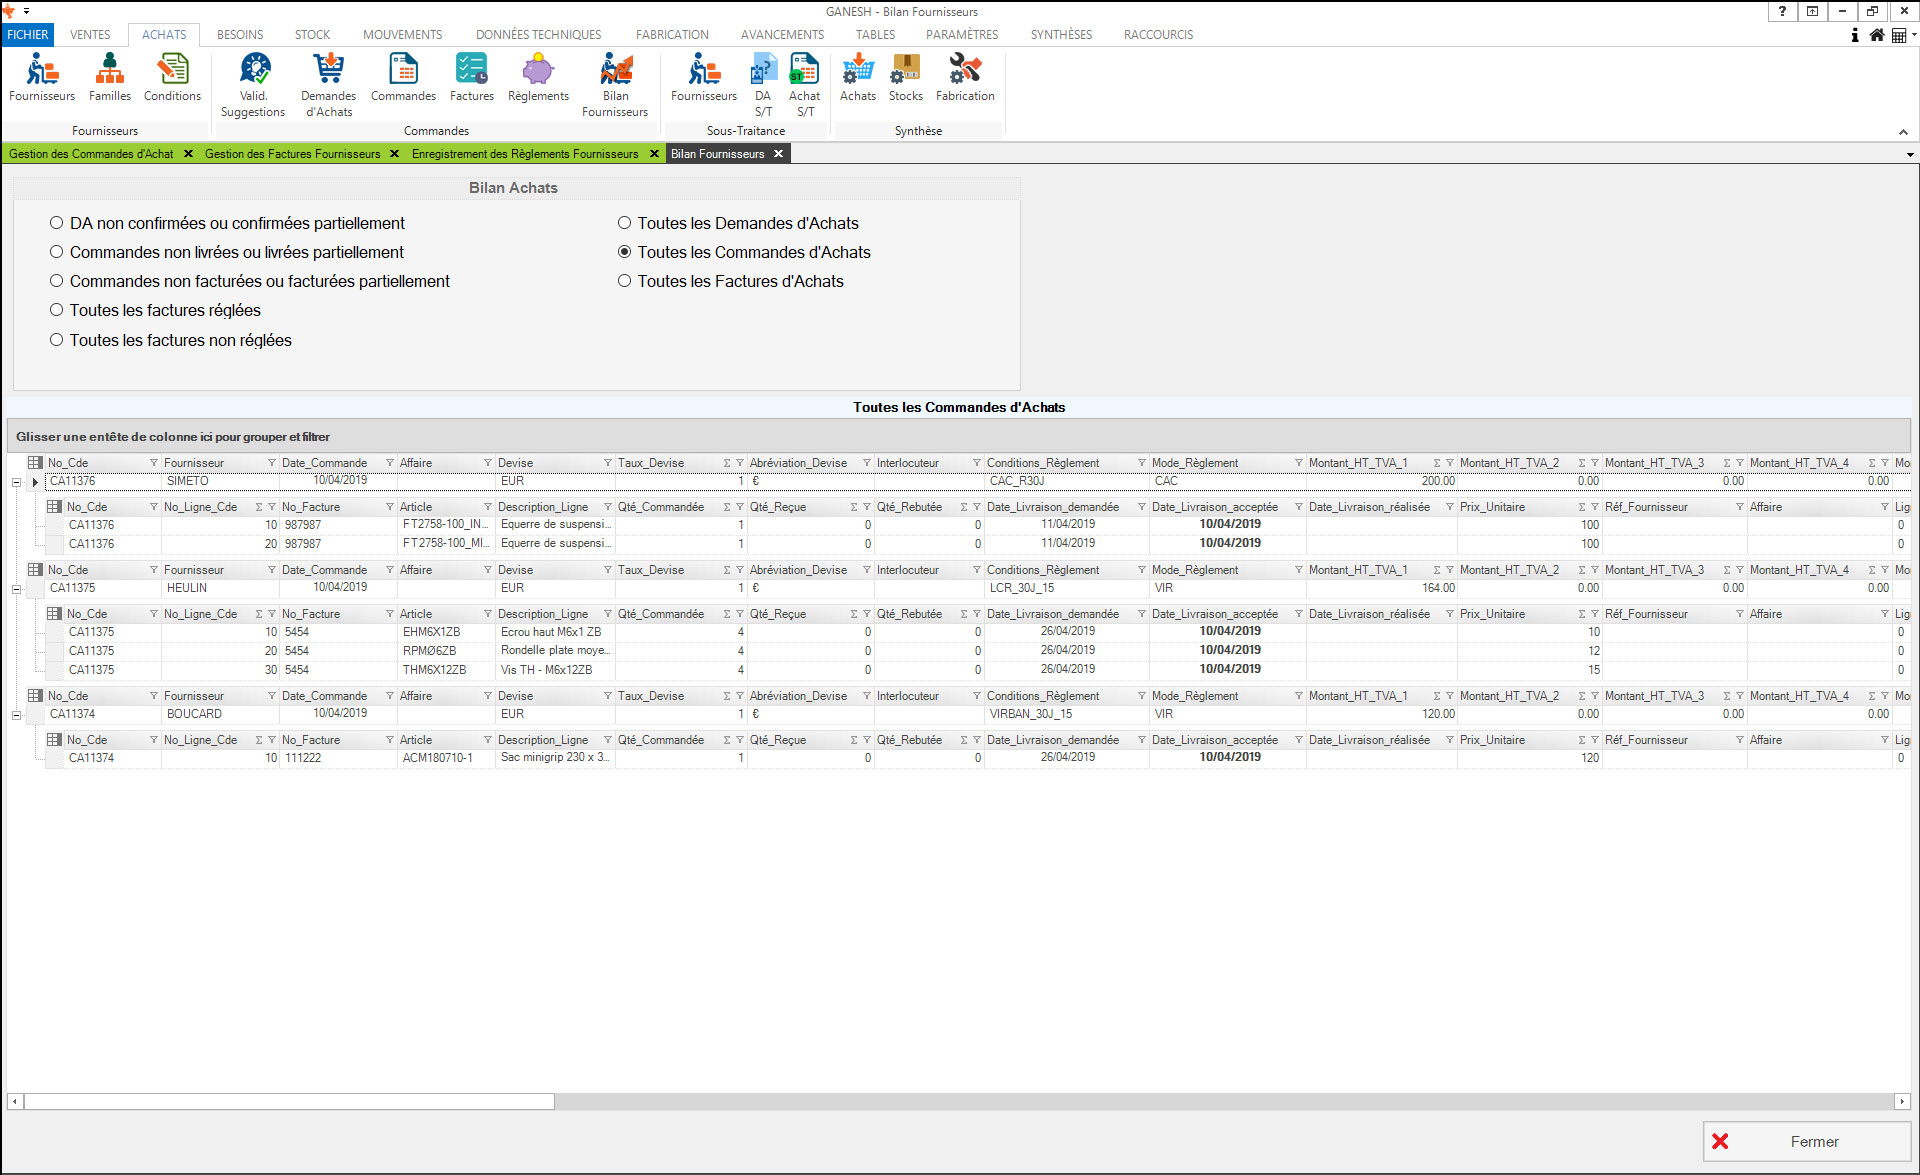Collapse the CA11374 BOUCARD order row
The width and height of the screenshot is (1920, 1175).
click(16, 715)
